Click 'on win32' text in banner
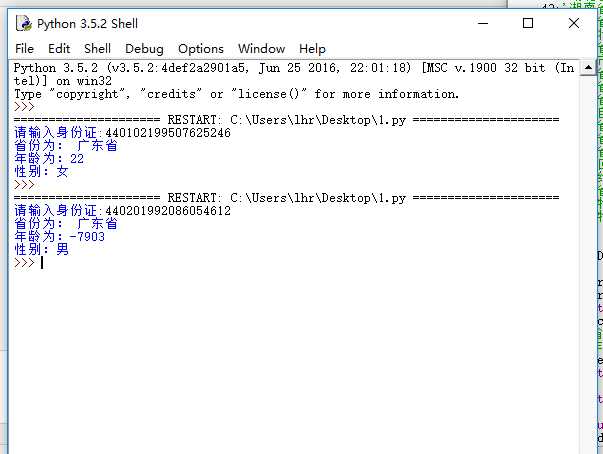This screenshot has height=454, width=603. coord(84,81)
